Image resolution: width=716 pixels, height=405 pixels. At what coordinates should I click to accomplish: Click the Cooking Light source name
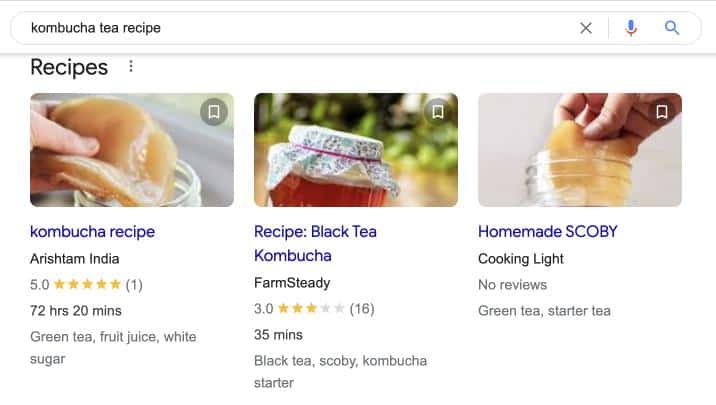(x=521, y=259)
